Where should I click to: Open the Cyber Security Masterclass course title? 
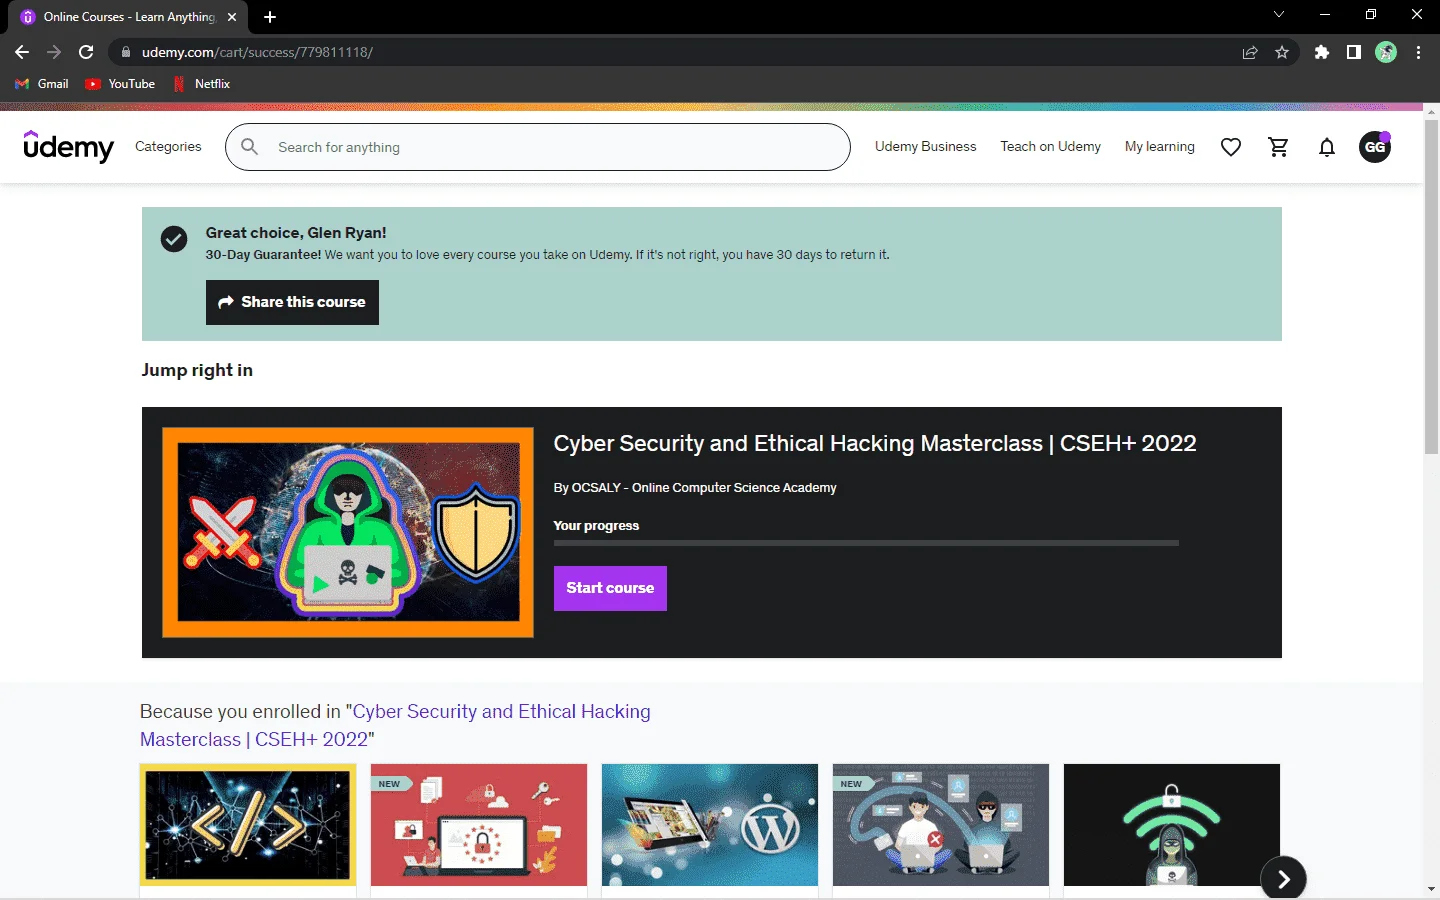(x=875, y=443)
